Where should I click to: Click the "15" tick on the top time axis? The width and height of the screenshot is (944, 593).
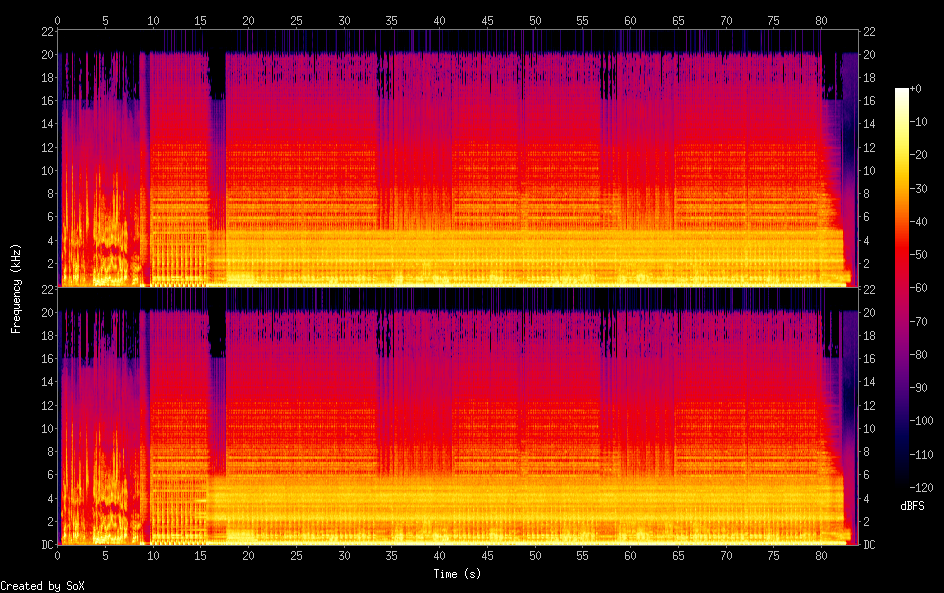200,20
